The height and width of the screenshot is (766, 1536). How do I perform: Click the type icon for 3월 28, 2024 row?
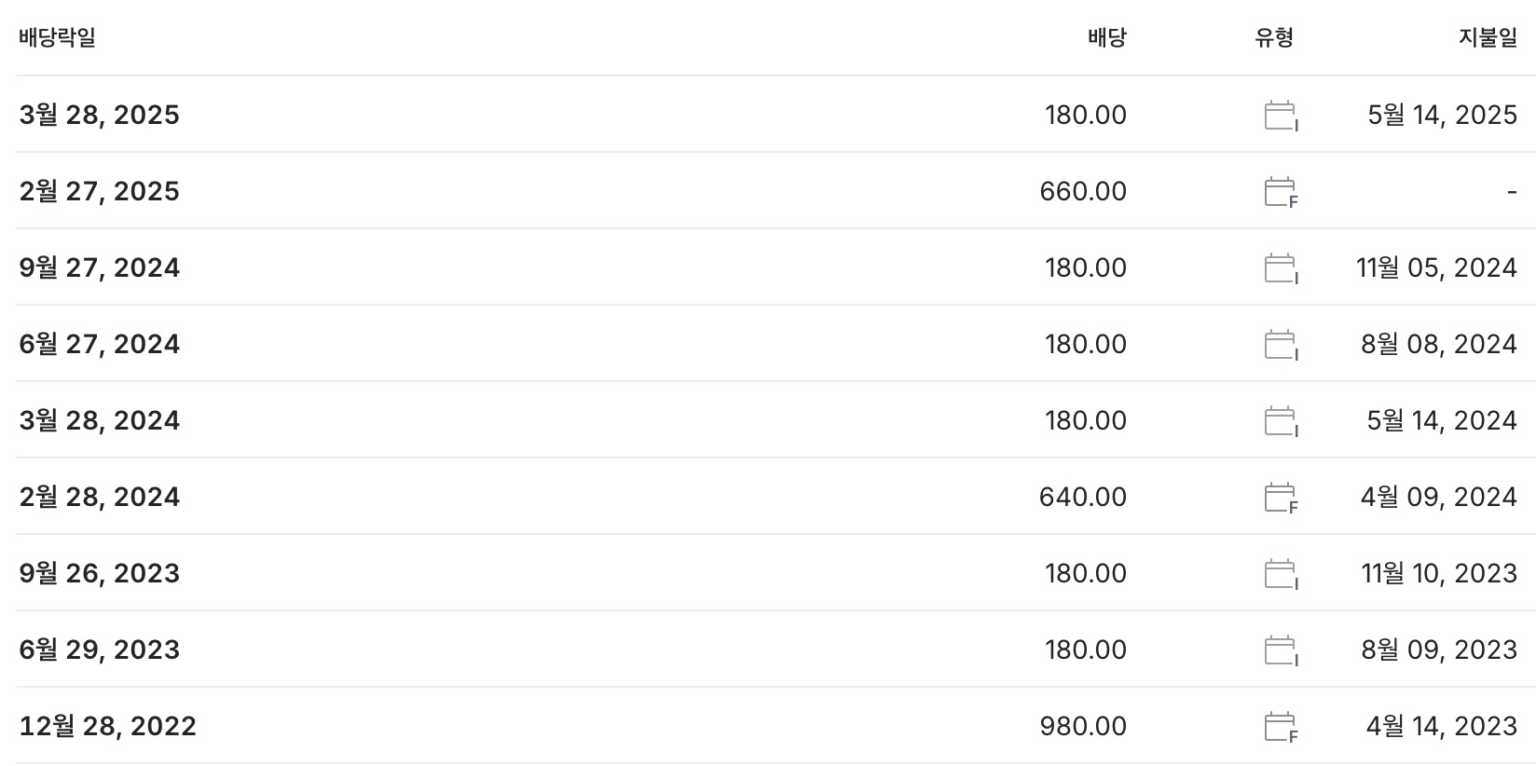[1280, 421]
